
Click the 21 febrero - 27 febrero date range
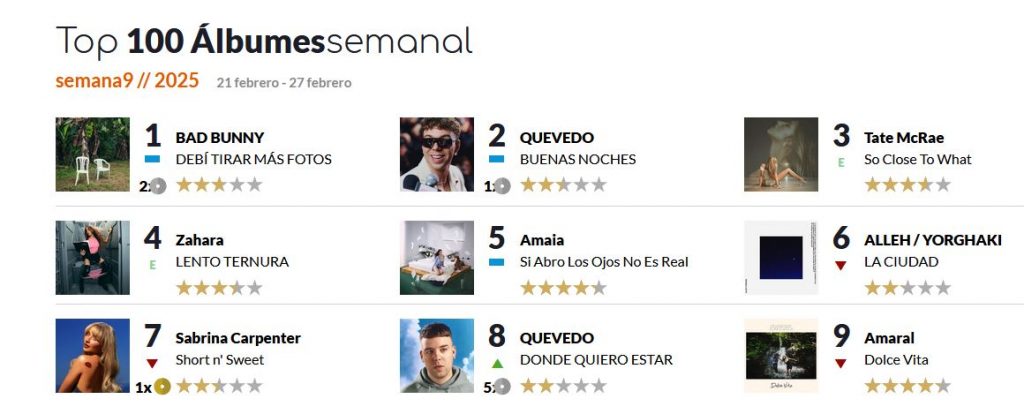284,83
